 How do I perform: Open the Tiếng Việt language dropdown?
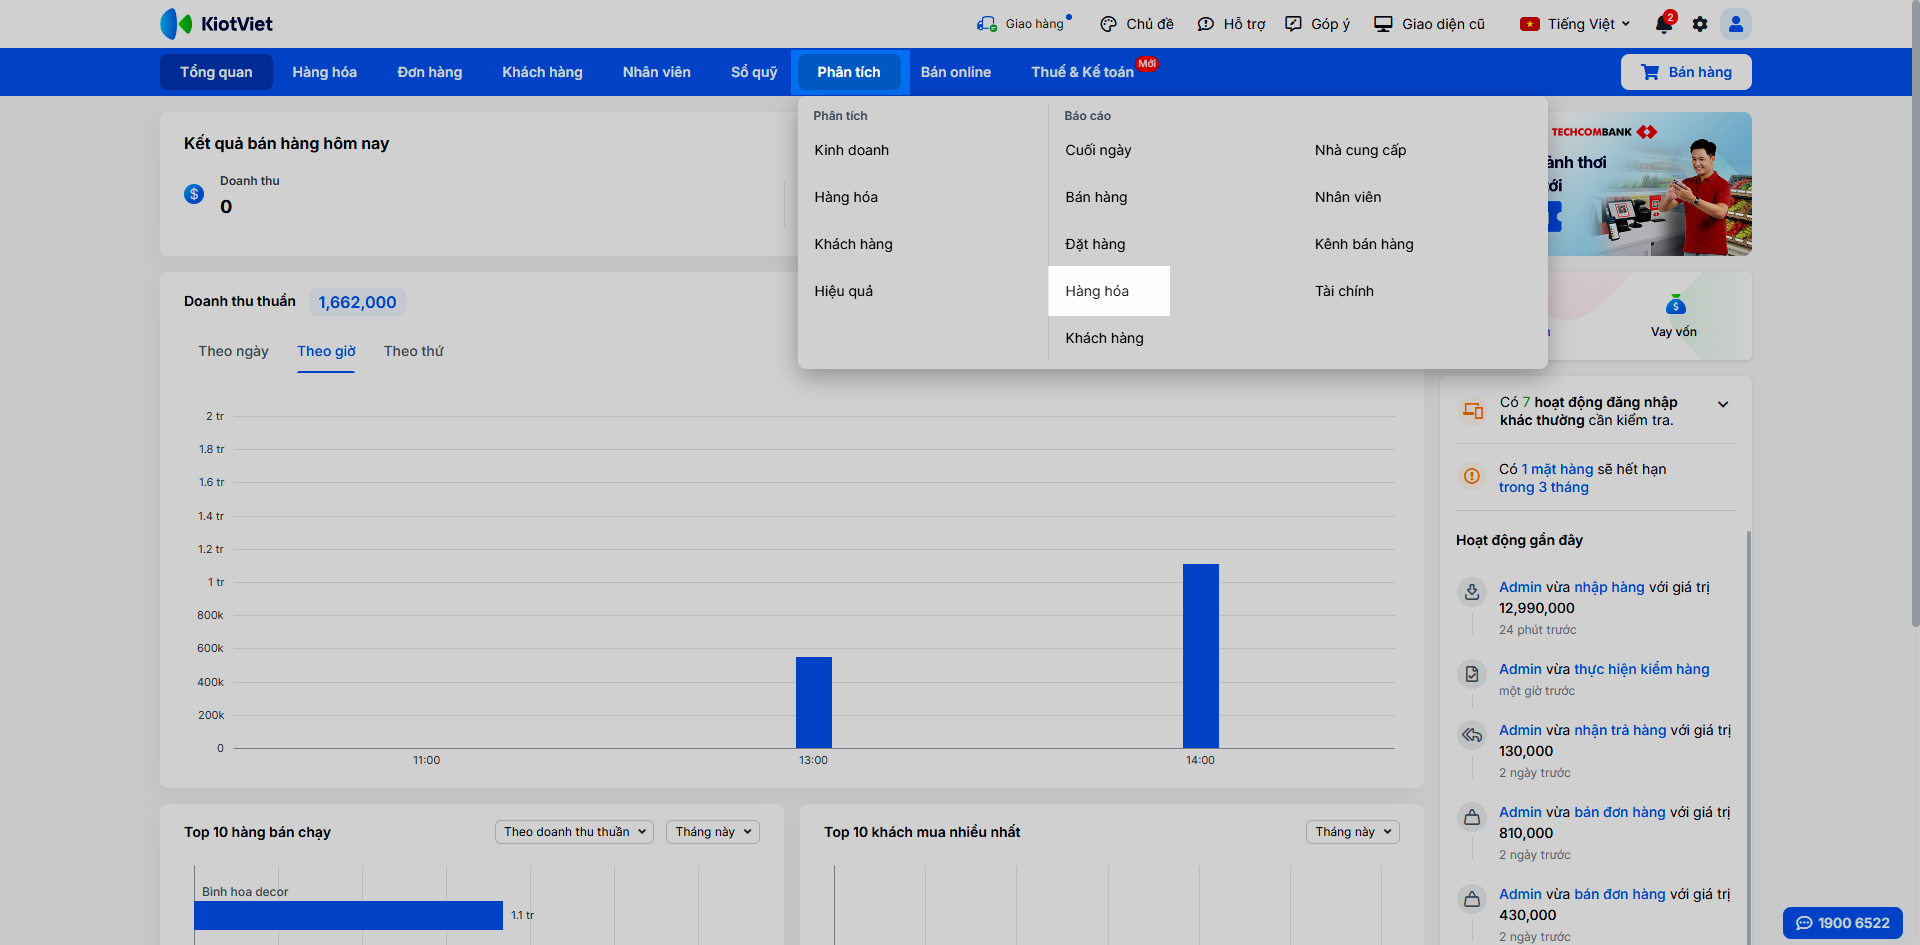pos(1575,24)
